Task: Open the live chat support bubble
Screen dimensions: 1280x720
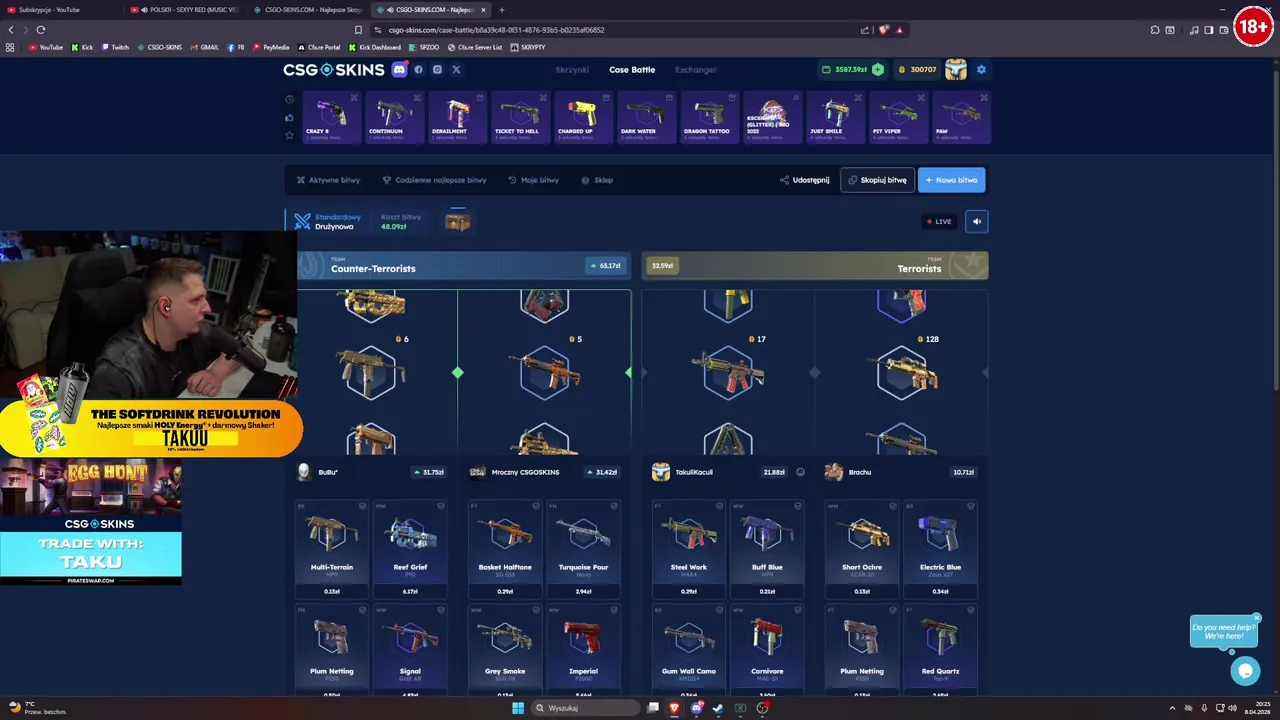Action: [x=1245, y=671]
